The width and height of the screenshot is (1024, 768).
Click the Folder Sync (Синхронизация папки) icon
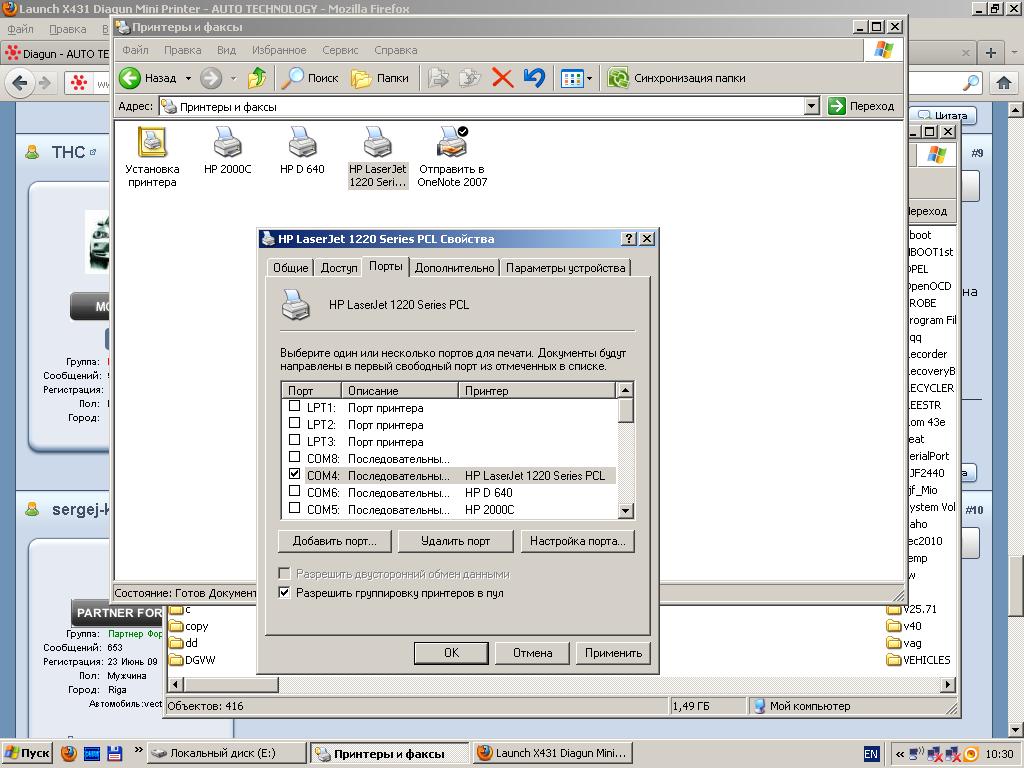[617, 78]
